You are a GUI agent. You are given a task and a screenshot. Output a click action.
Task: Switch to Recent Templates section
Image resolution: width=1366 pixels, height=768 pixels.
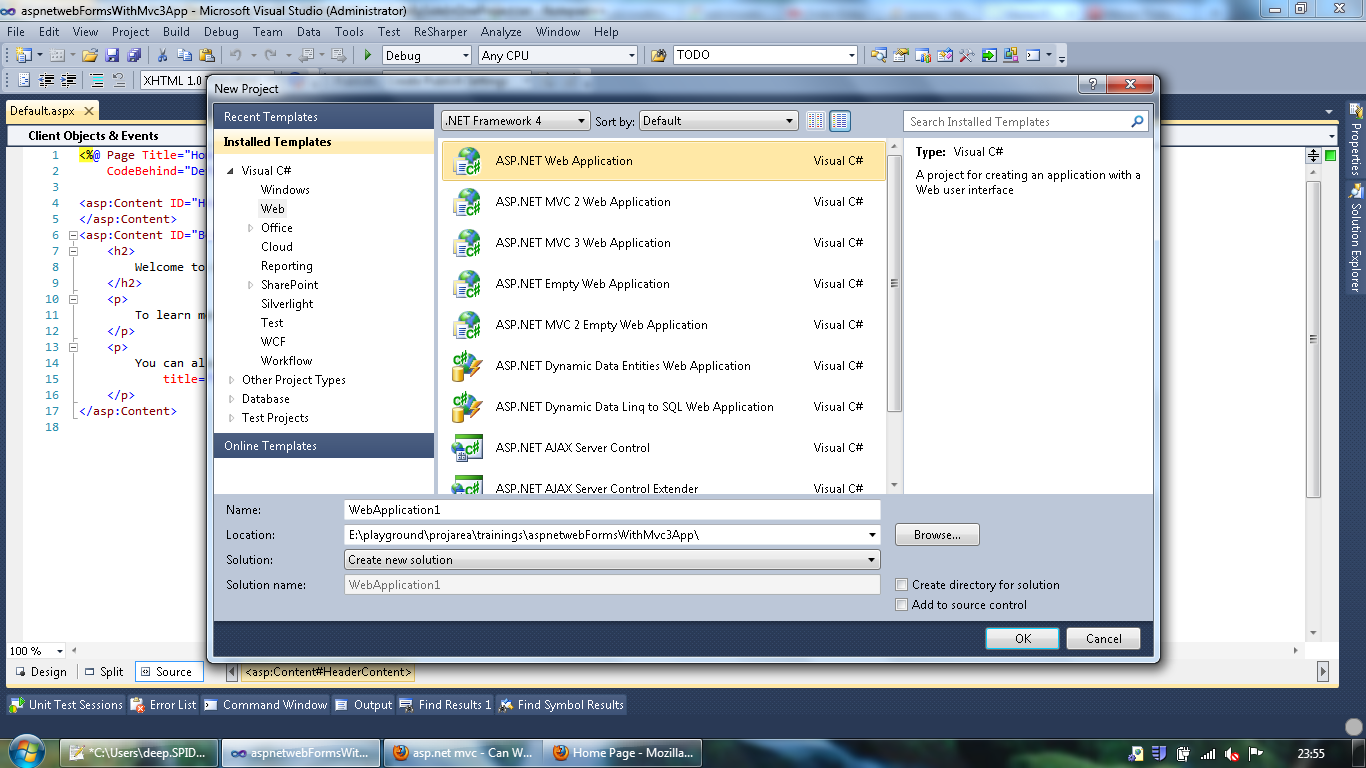pos(324,117)
